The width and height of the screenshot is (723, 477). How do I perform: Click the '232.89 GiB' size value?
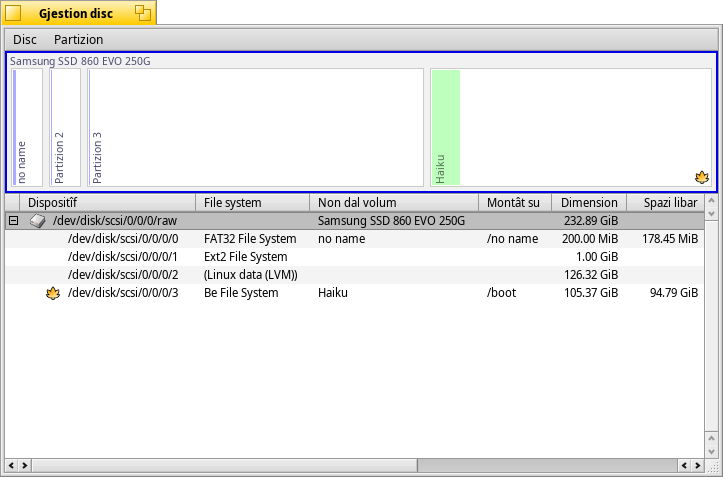591,221
